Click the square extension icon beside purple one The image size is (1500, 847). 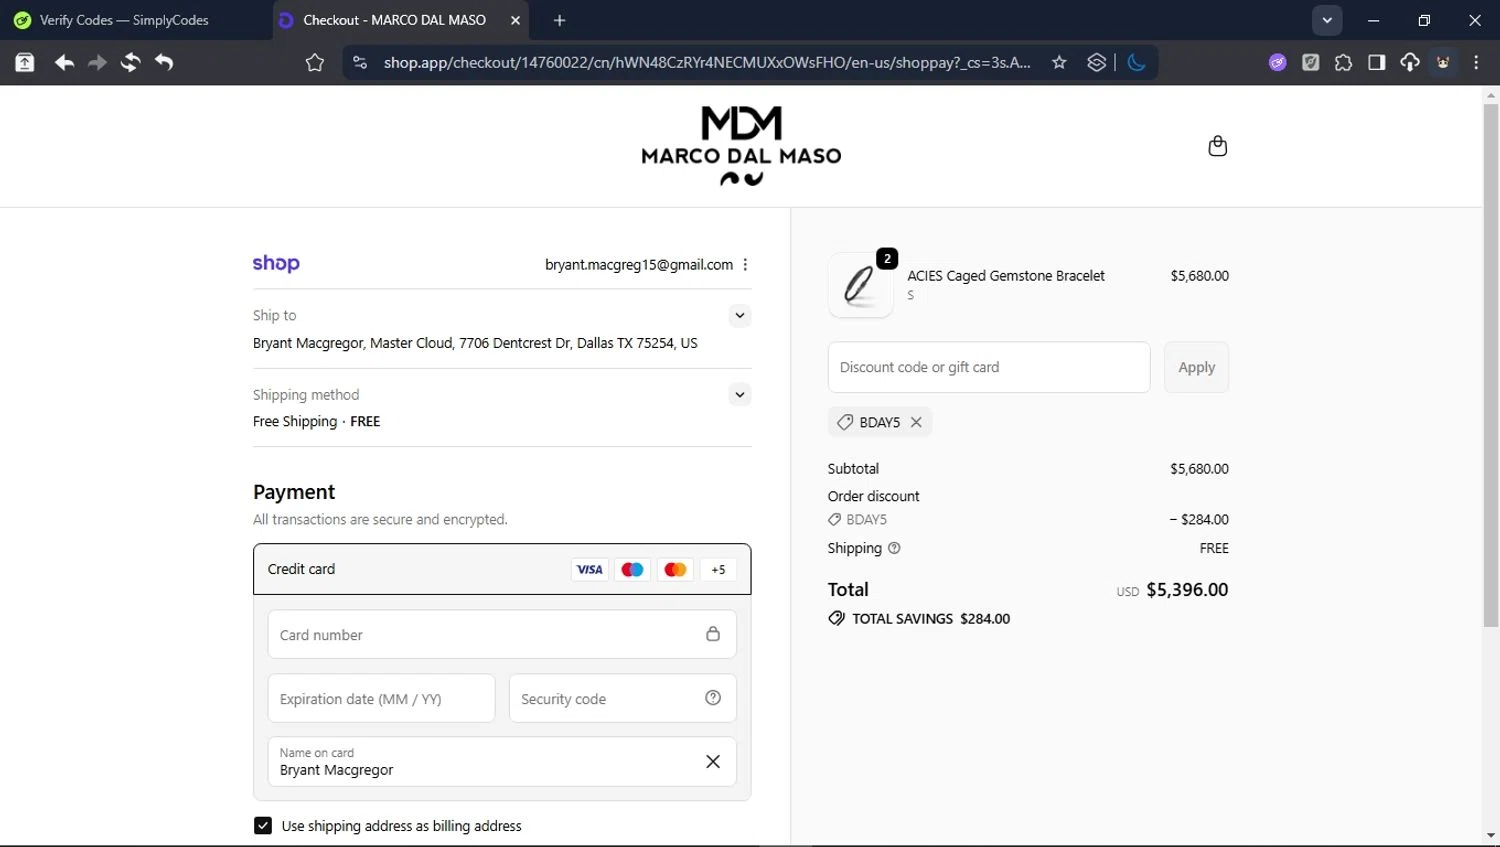1311,63
